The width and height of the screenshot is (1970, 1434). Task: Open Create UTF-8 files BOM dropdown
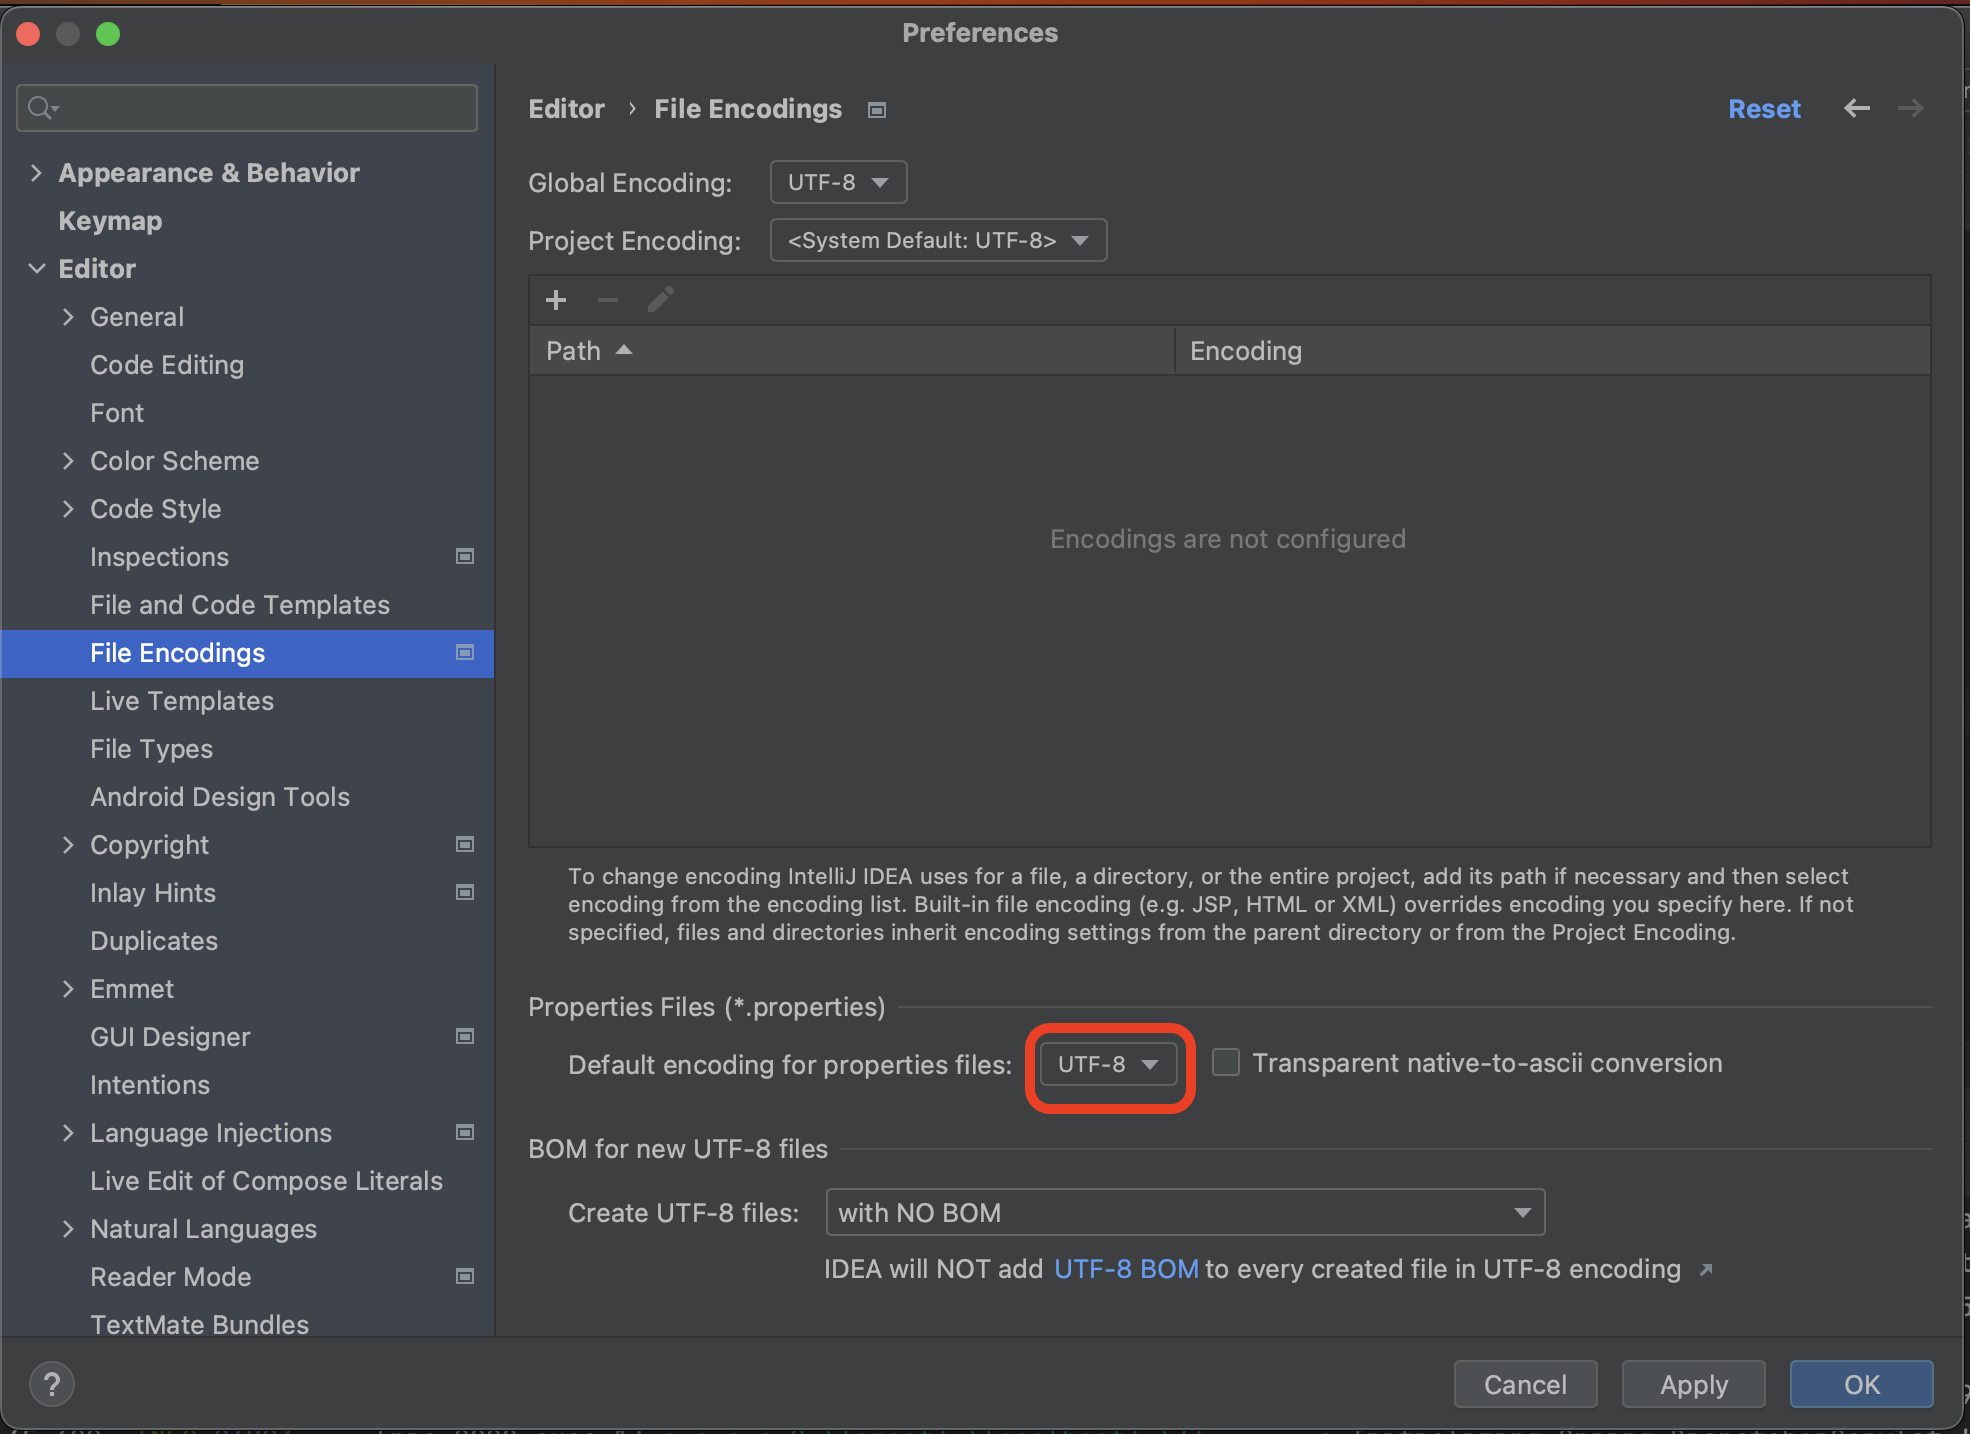pos(1185,1212)
